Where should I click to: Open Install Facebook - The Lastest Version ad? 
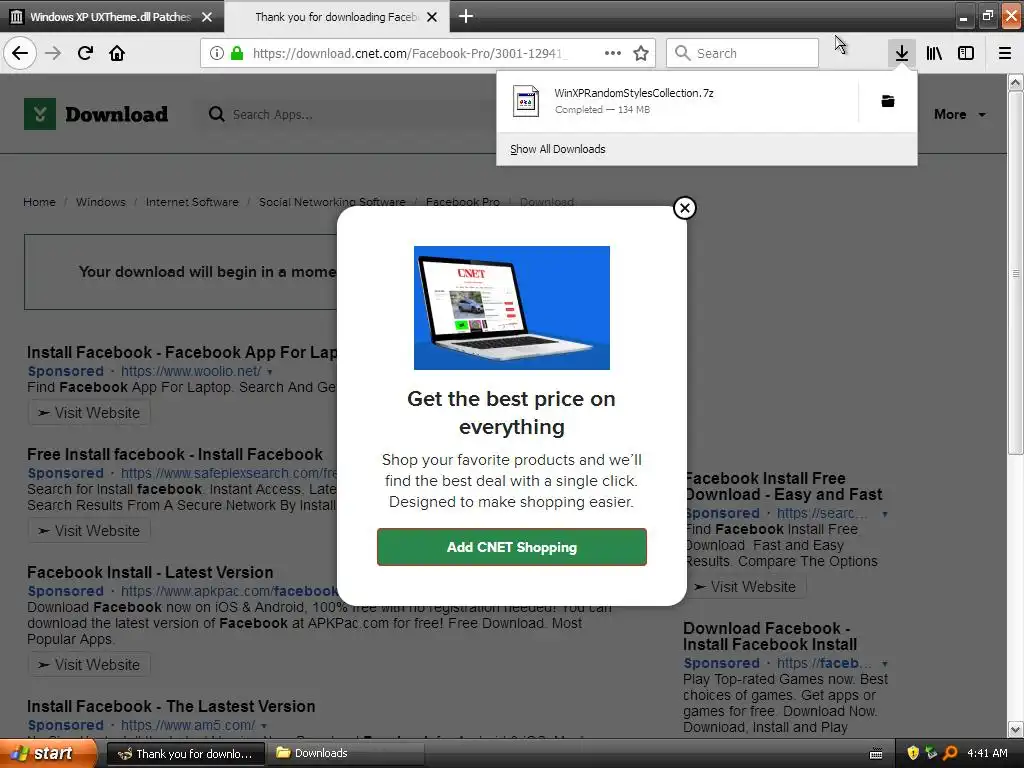171,706
